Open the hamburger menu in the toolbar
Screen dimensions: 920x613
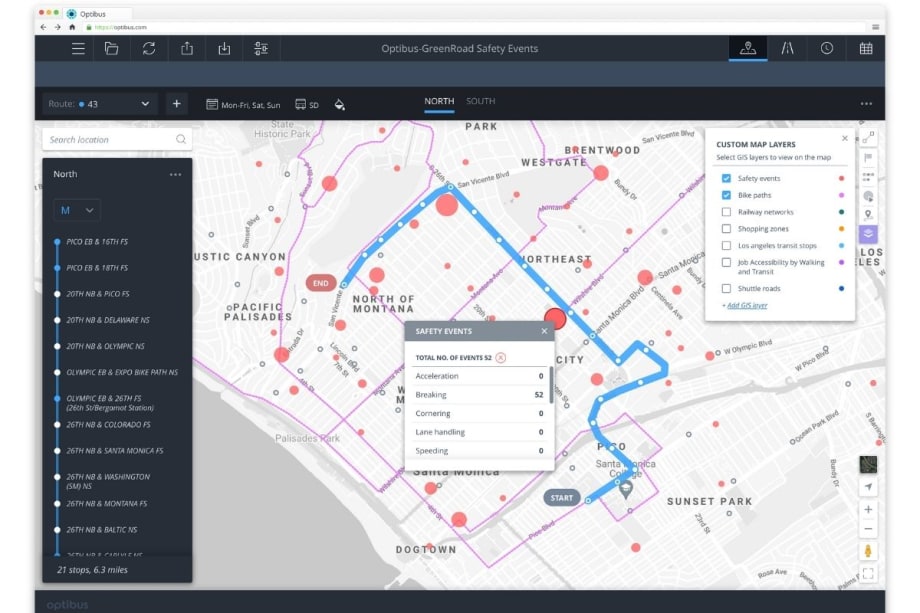78,48
